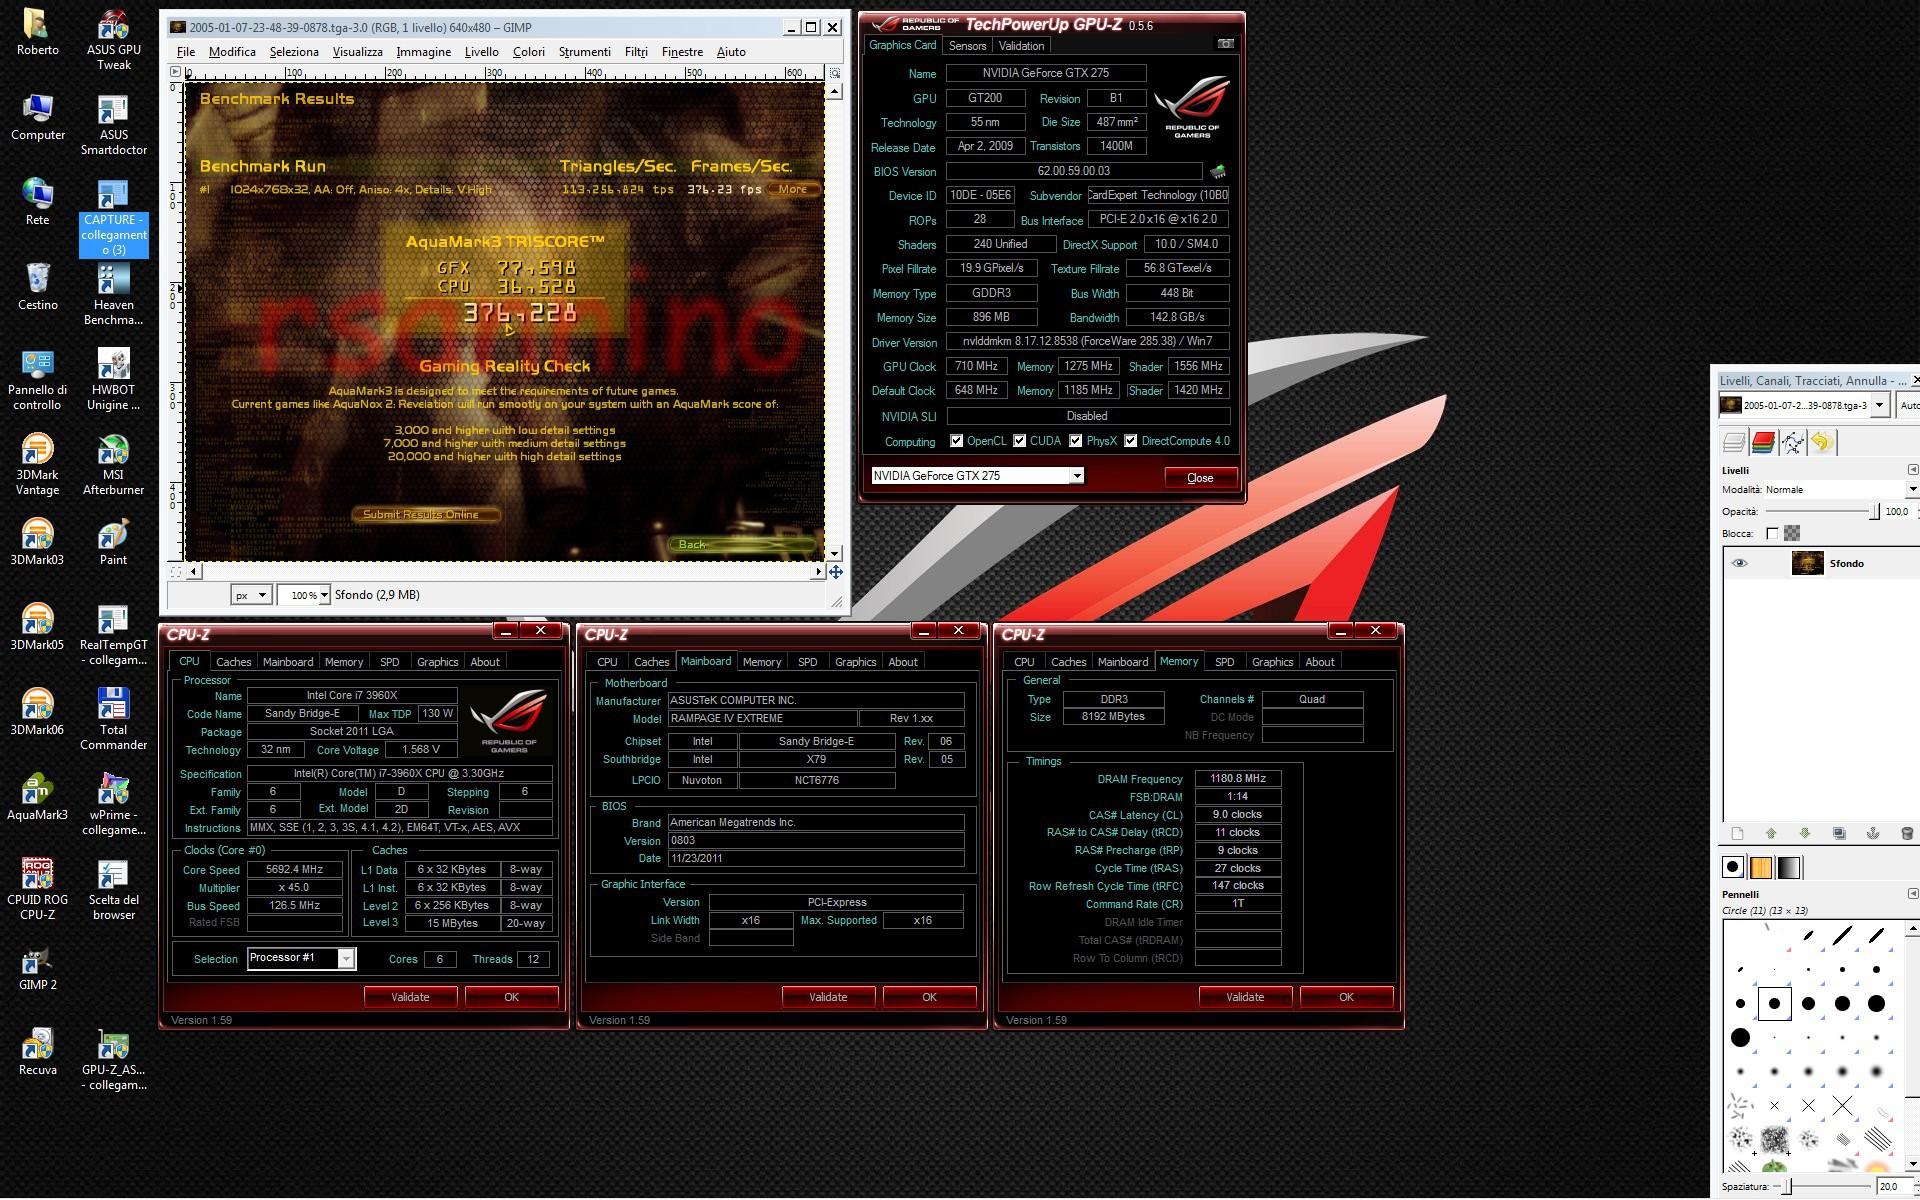Toggle the Blocca lock pixels checkbox

click(1772, 534)
